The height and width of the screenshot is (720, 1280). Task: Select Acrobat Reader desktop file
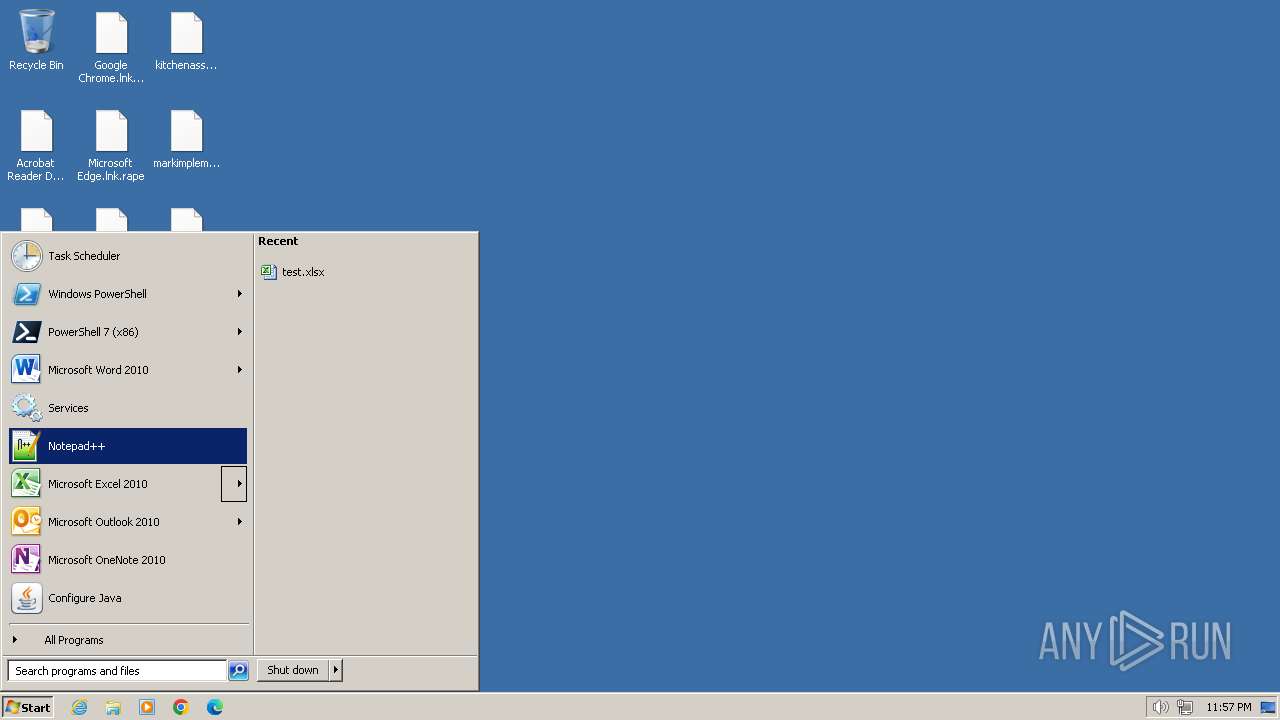36,145
